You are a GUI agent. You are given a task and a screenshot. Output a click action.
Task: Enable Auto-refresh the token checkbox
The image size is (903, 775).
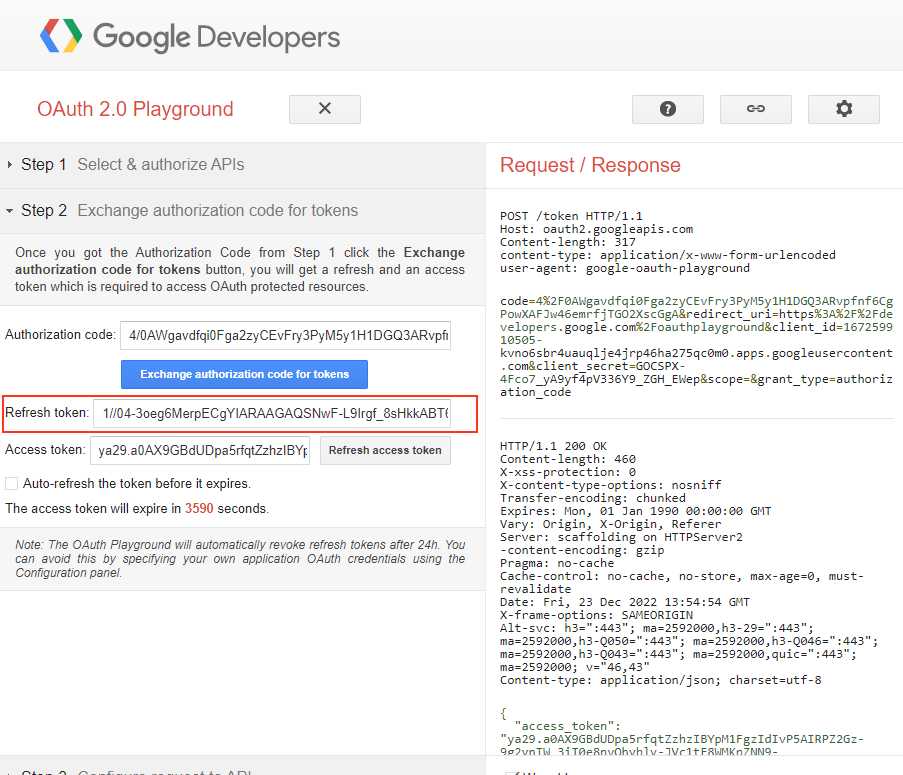click(x=12, y=483)
